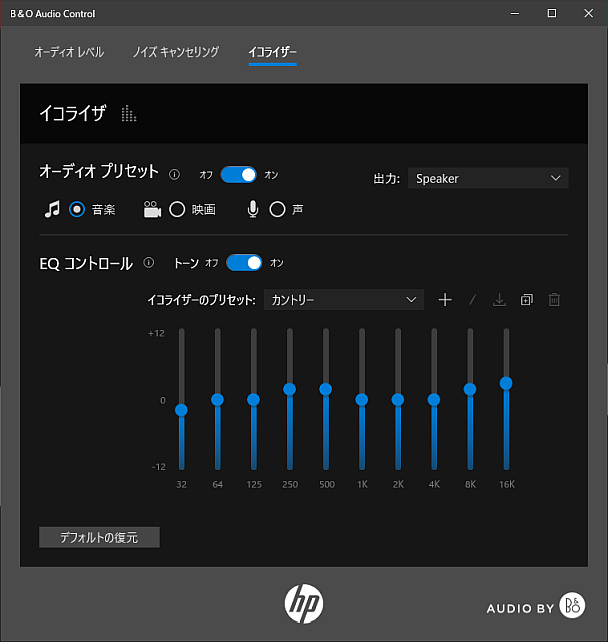Click the 500 Hz slider handle

[x=325, y=389]
